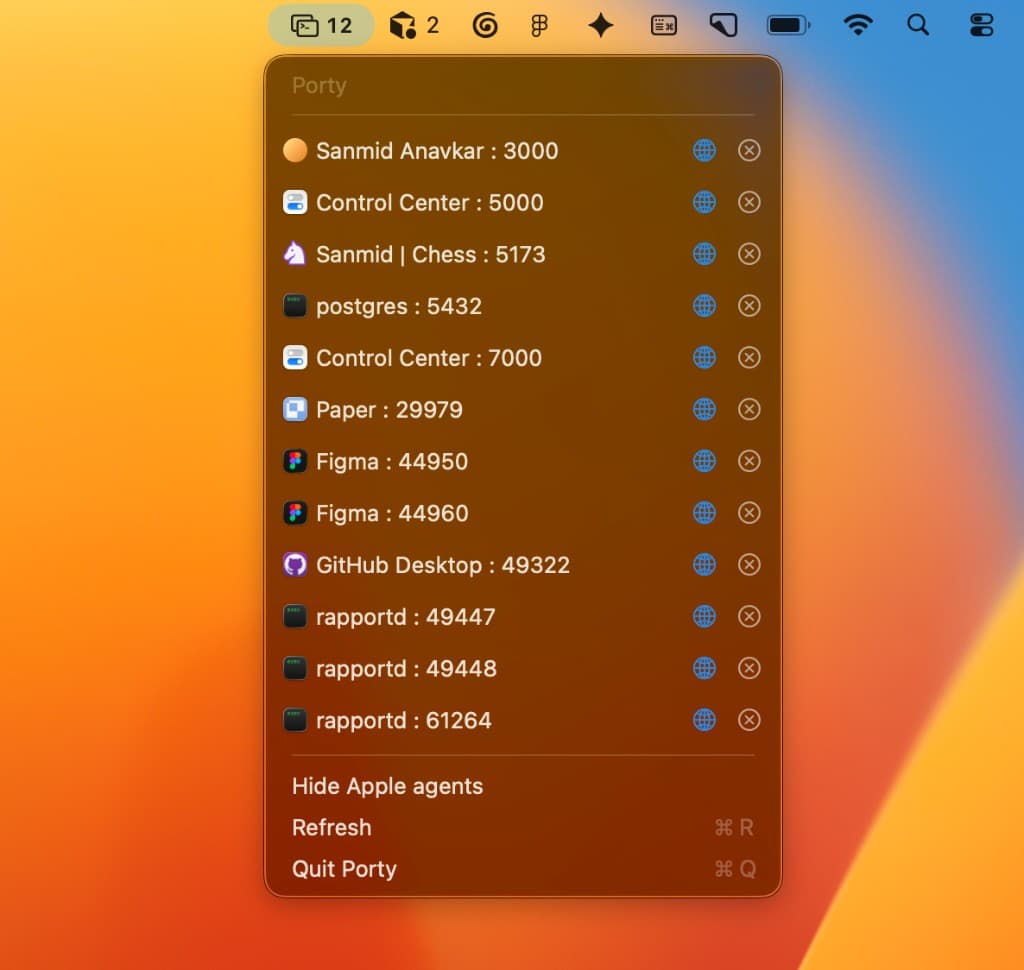The width and height of the screenshot is (1024, 970).
Task: Kill the Sanmid Anavkar : 3000 process
Action: pyautogui.click(x=748, y=150)
